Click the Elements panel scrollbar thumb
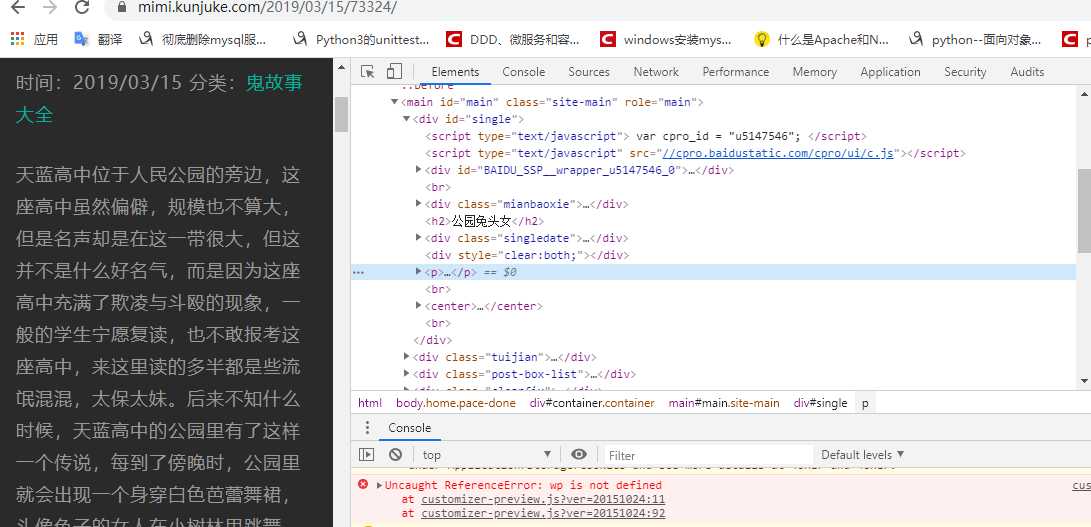Viewport: 1091px width, 527px height. click(x=1084, y=210)
